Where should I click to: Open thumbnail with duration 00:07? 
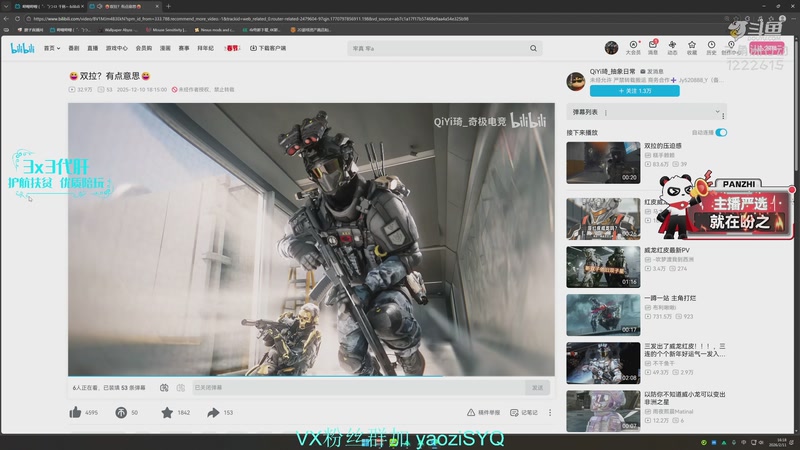tap(603, 411)
